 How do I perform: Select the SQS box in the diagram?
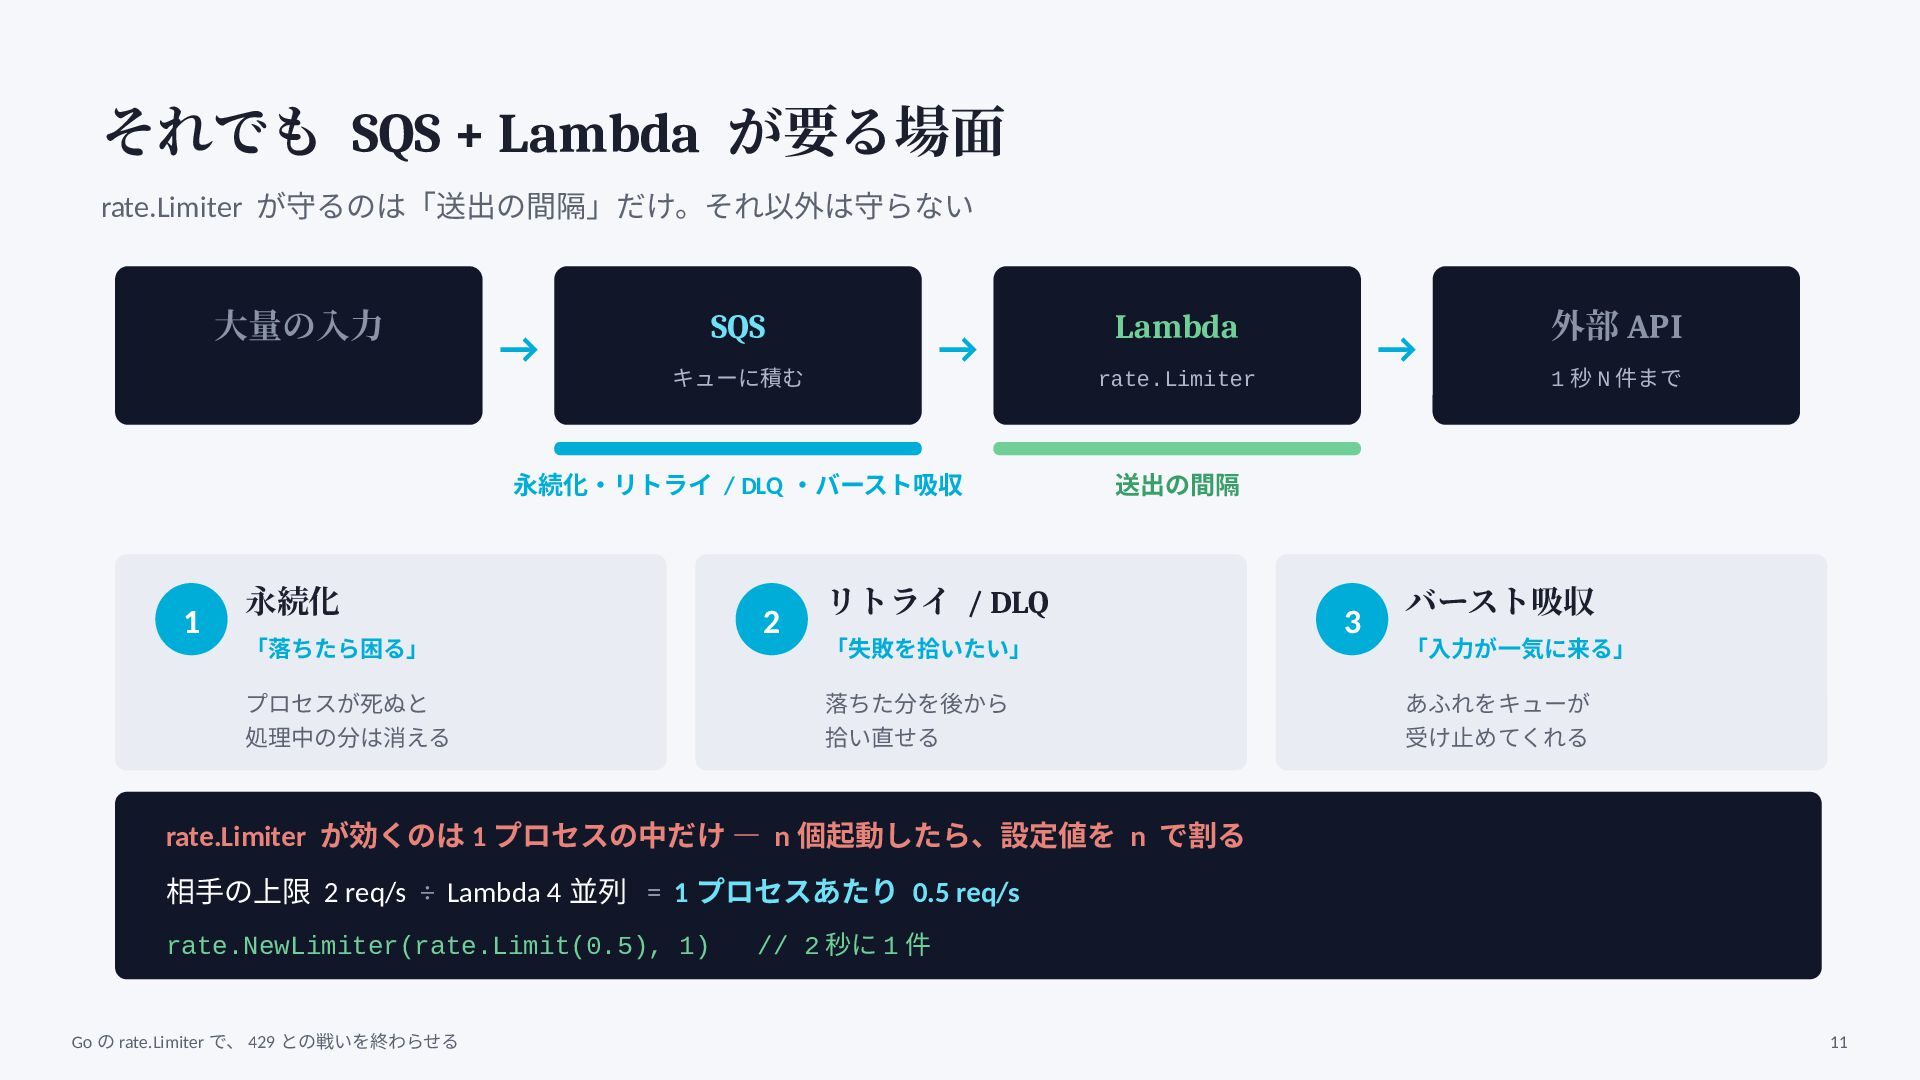point(738,345)
